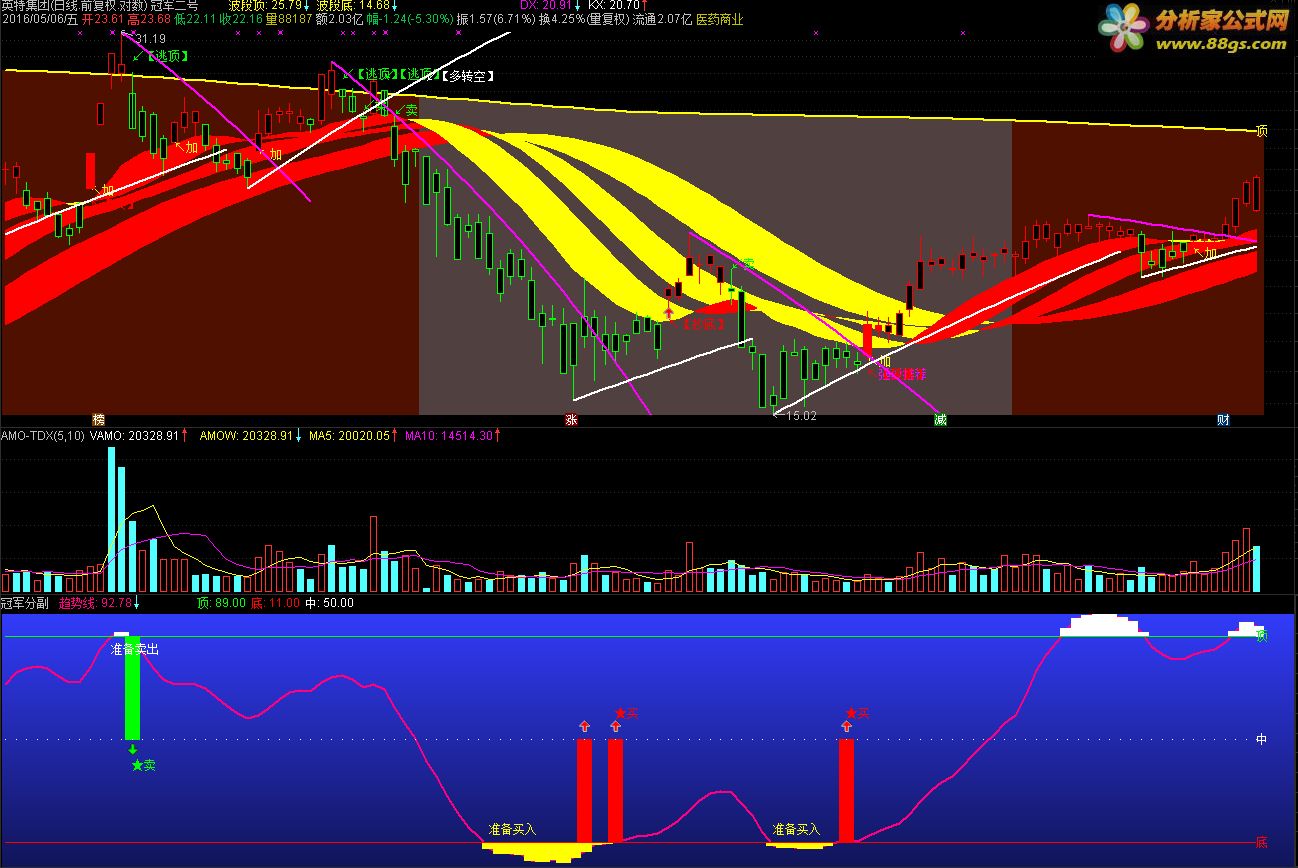Screen dimensions: 1298x868
Task: Click the 中 axis label in the sub-indicator
Action: tap(1262, 740)
